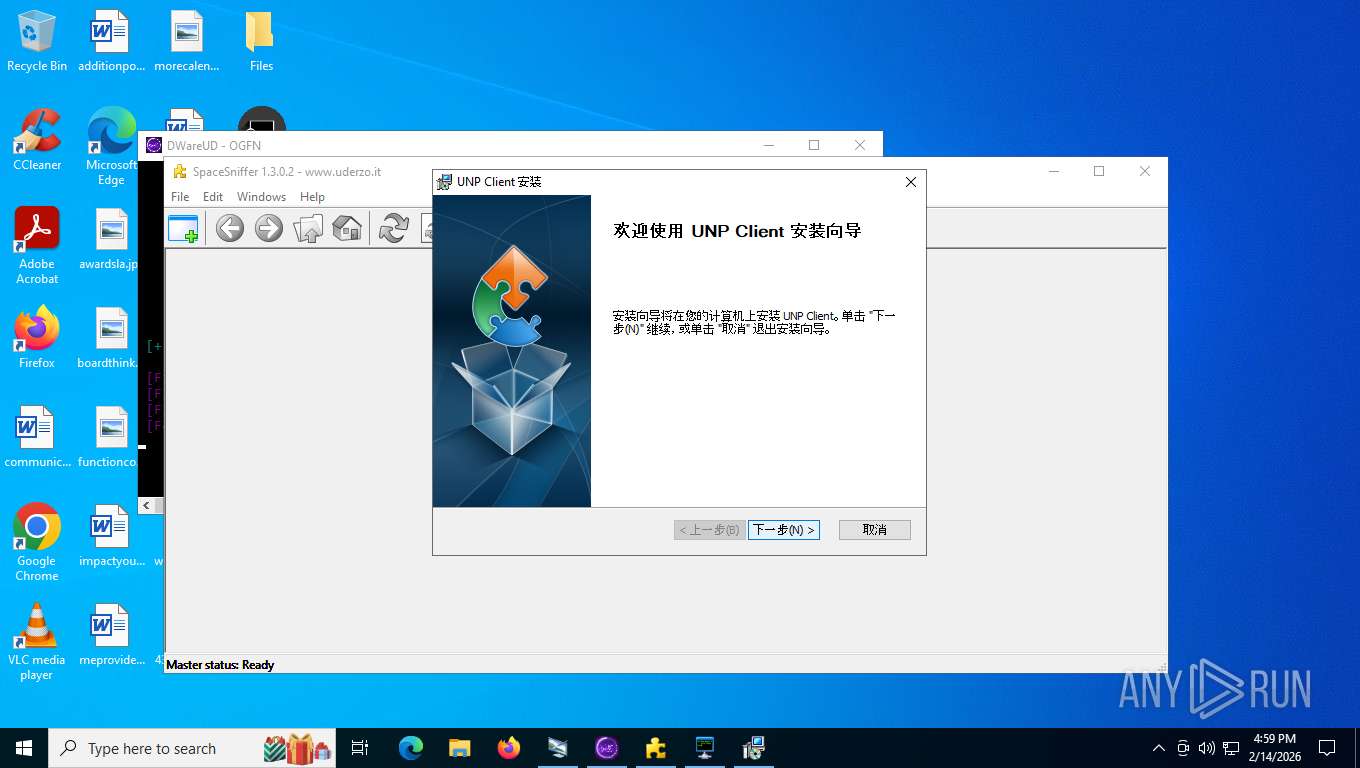Switch to DWareUD app on taskbar
This screenshot has height=768, width=1360.
pos(607,748)
